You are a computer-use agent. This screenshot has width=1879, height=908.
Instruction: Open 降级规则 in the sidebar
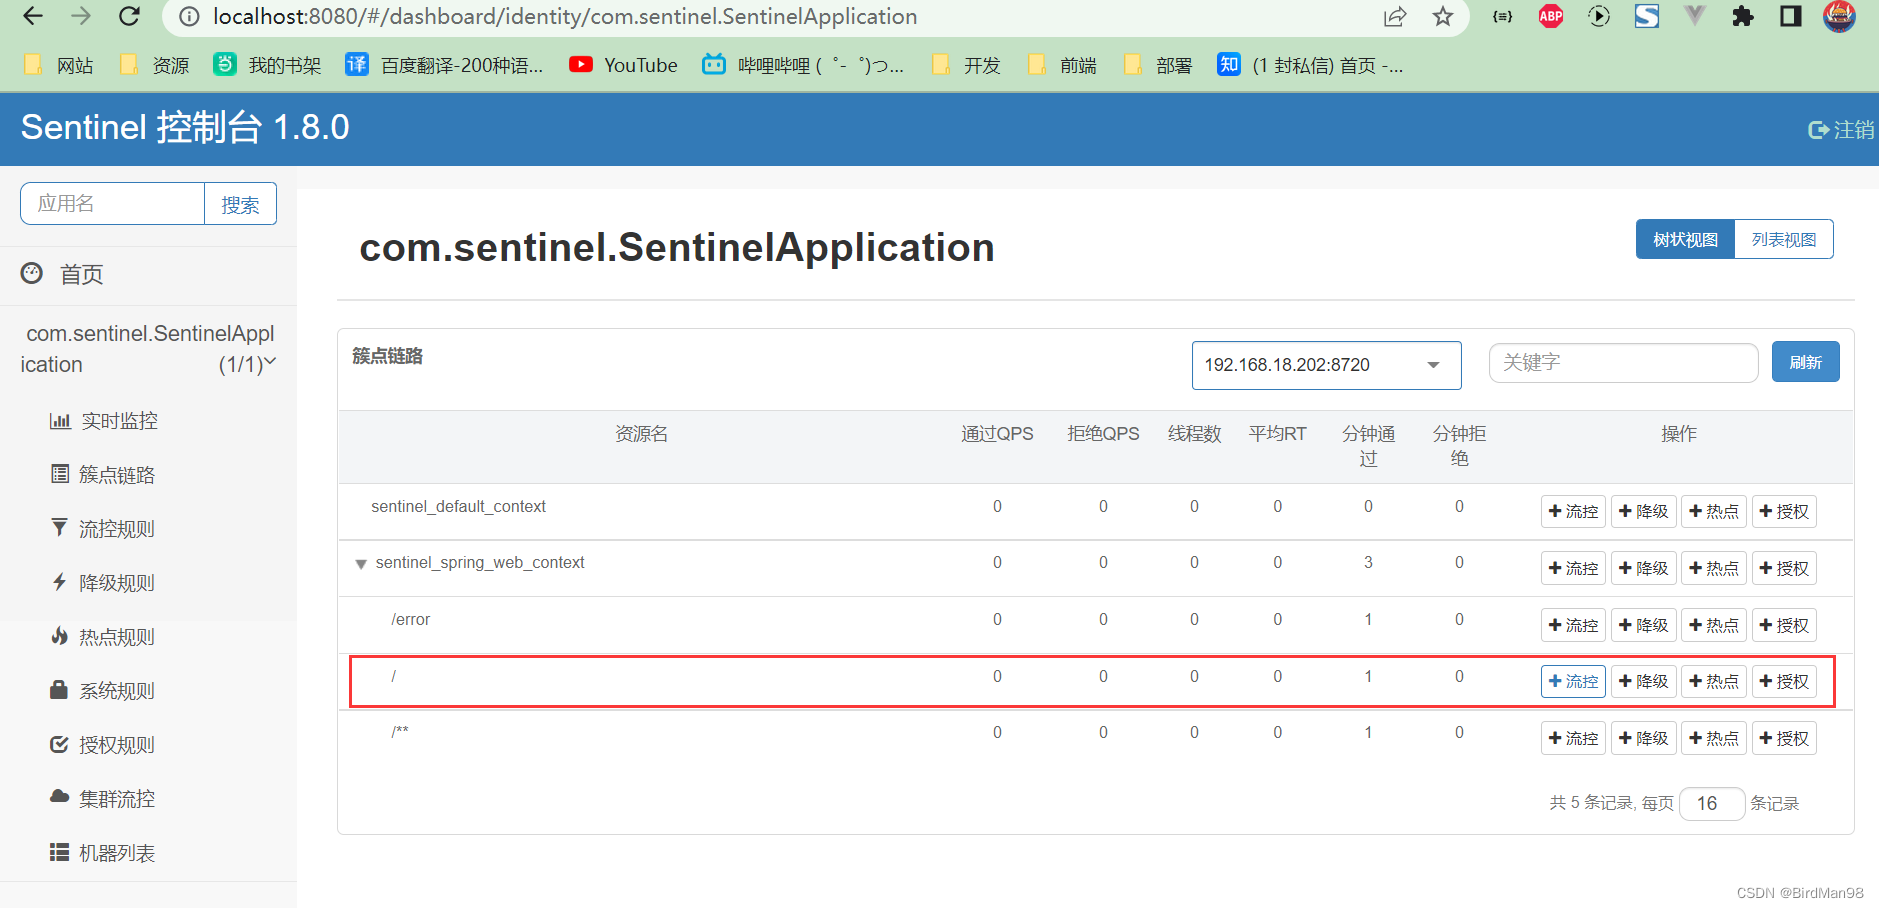coord(103,583)
